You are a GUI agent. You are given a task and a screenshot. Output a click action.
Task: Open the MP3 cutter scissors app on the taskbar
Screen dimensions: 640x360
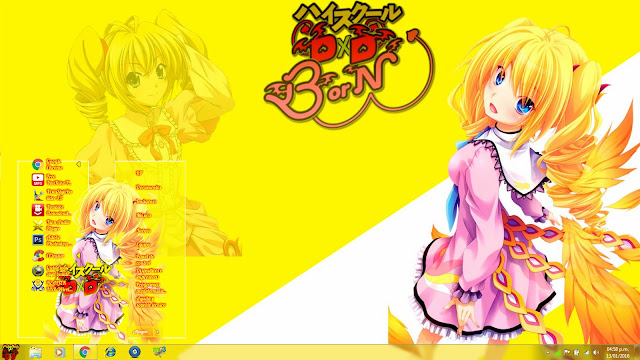pyautogui.click(x=159, y=352)
